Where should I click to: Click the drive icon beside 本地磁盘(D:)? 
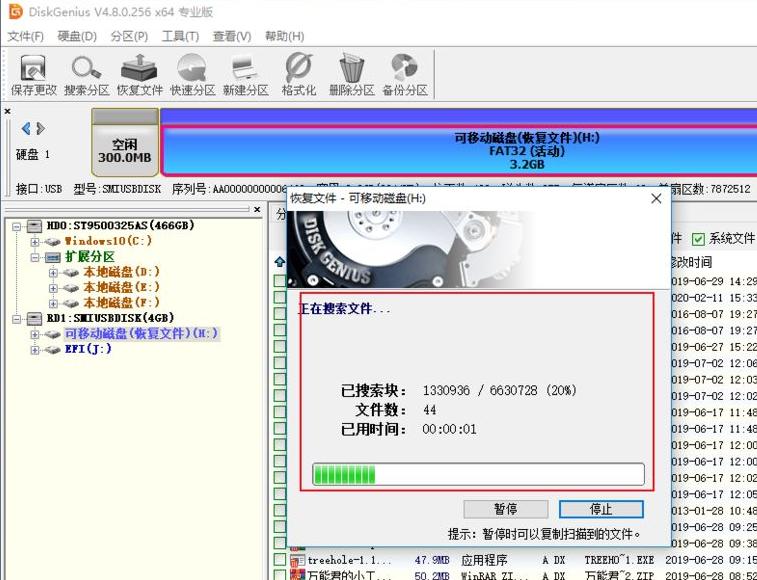pos(70,272)
